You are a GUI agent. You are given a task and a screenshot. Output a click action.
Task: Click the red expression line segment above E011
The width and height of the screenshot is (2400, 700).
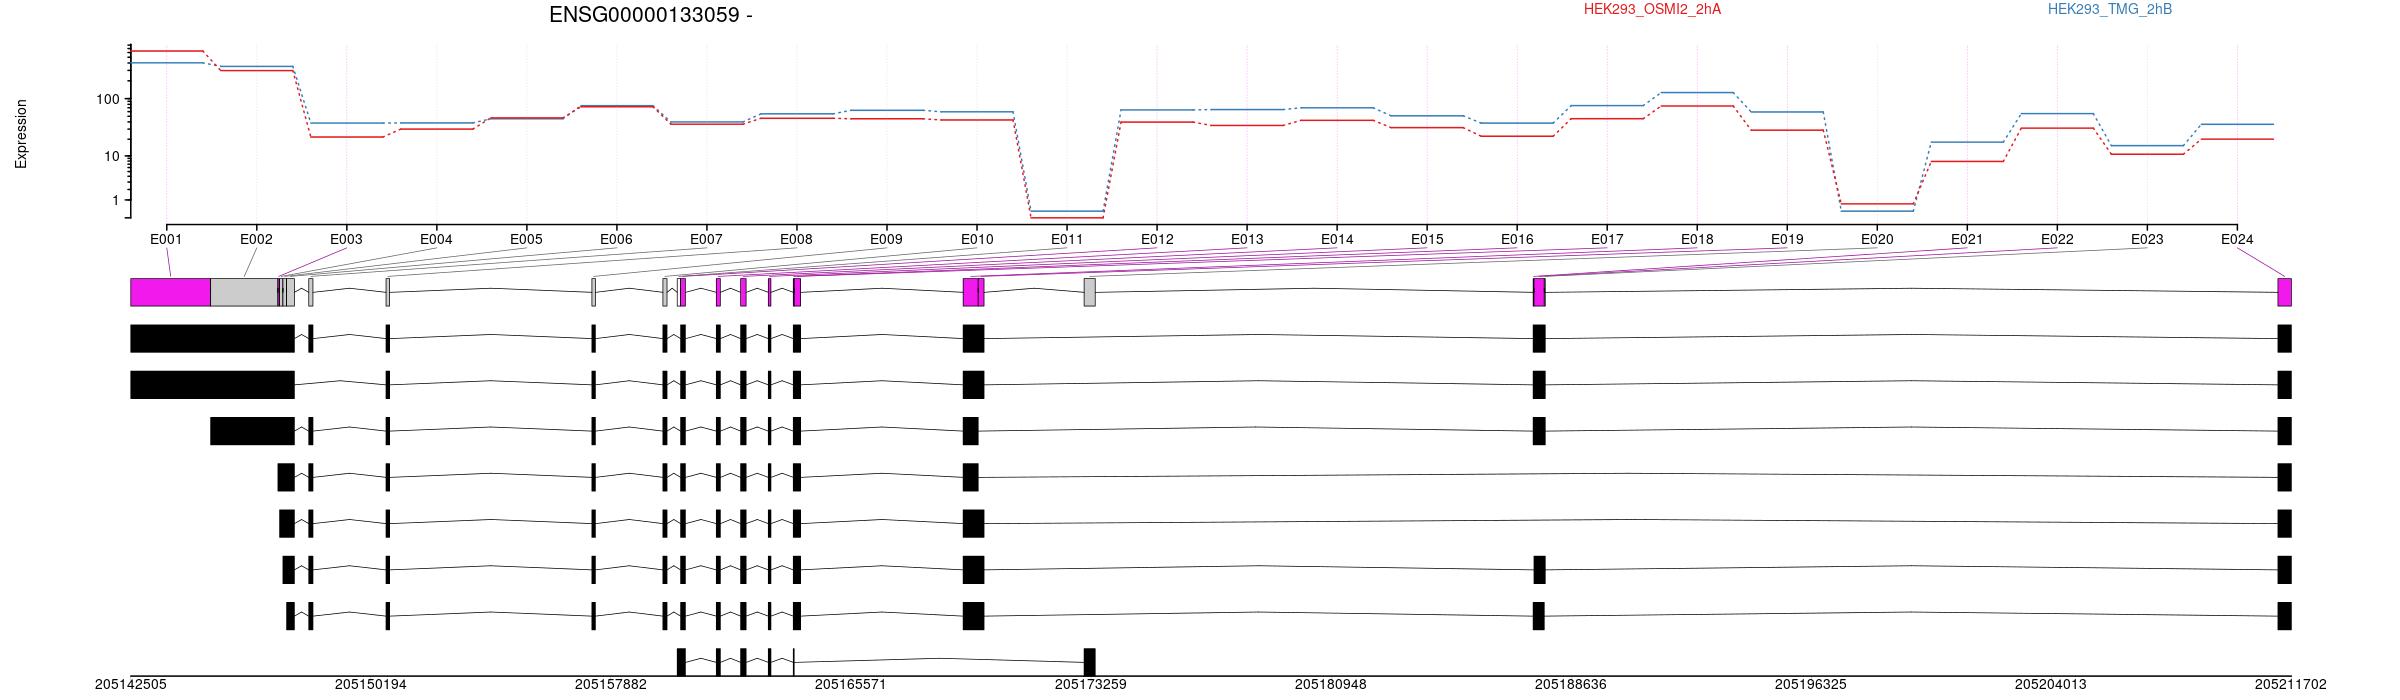[1067, 218]
